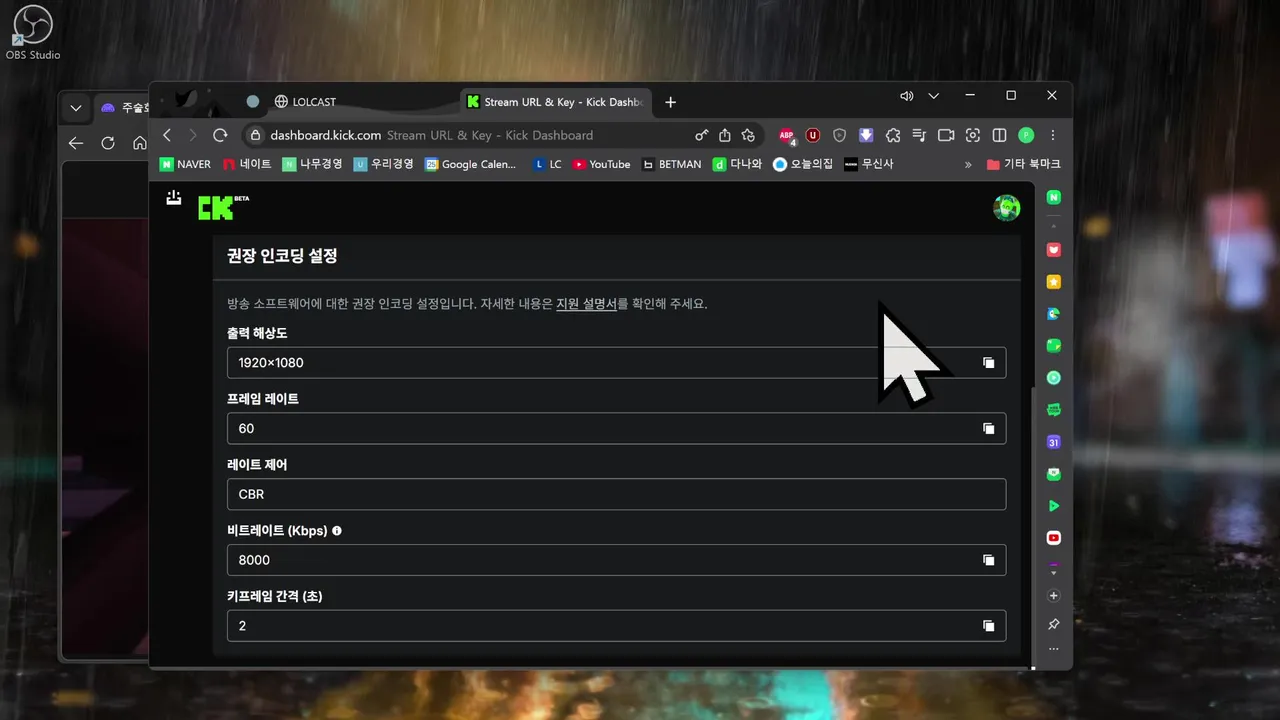
Task: Copy the 1920×1080 output resolution value
Action: [x=988, y=363]
